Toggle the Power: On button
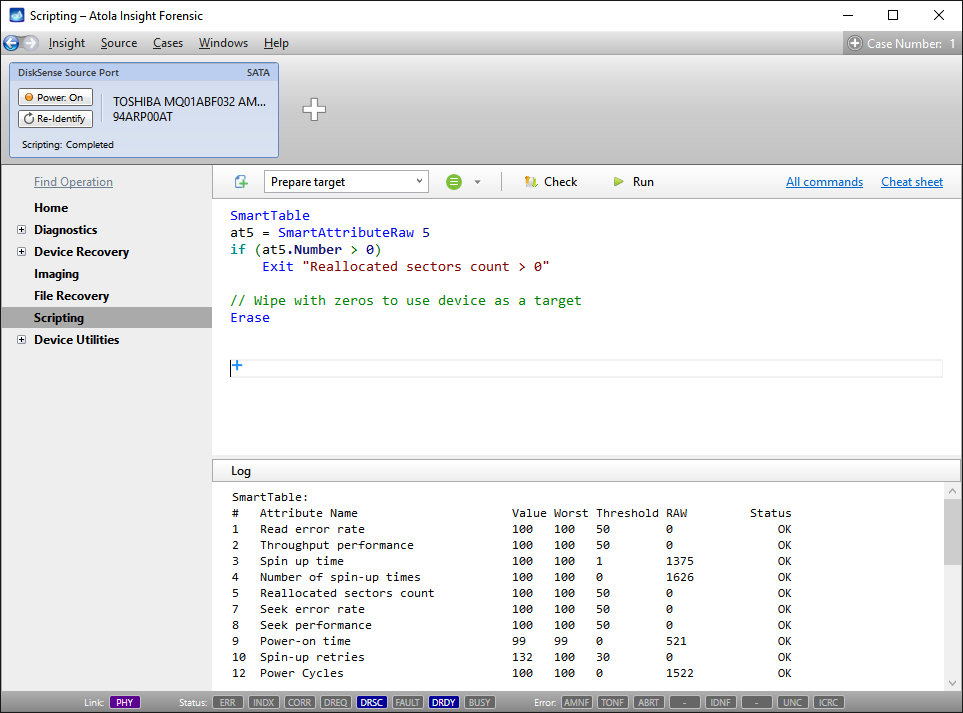This screenshot has width=963, height=713. (x=55, y=98)
